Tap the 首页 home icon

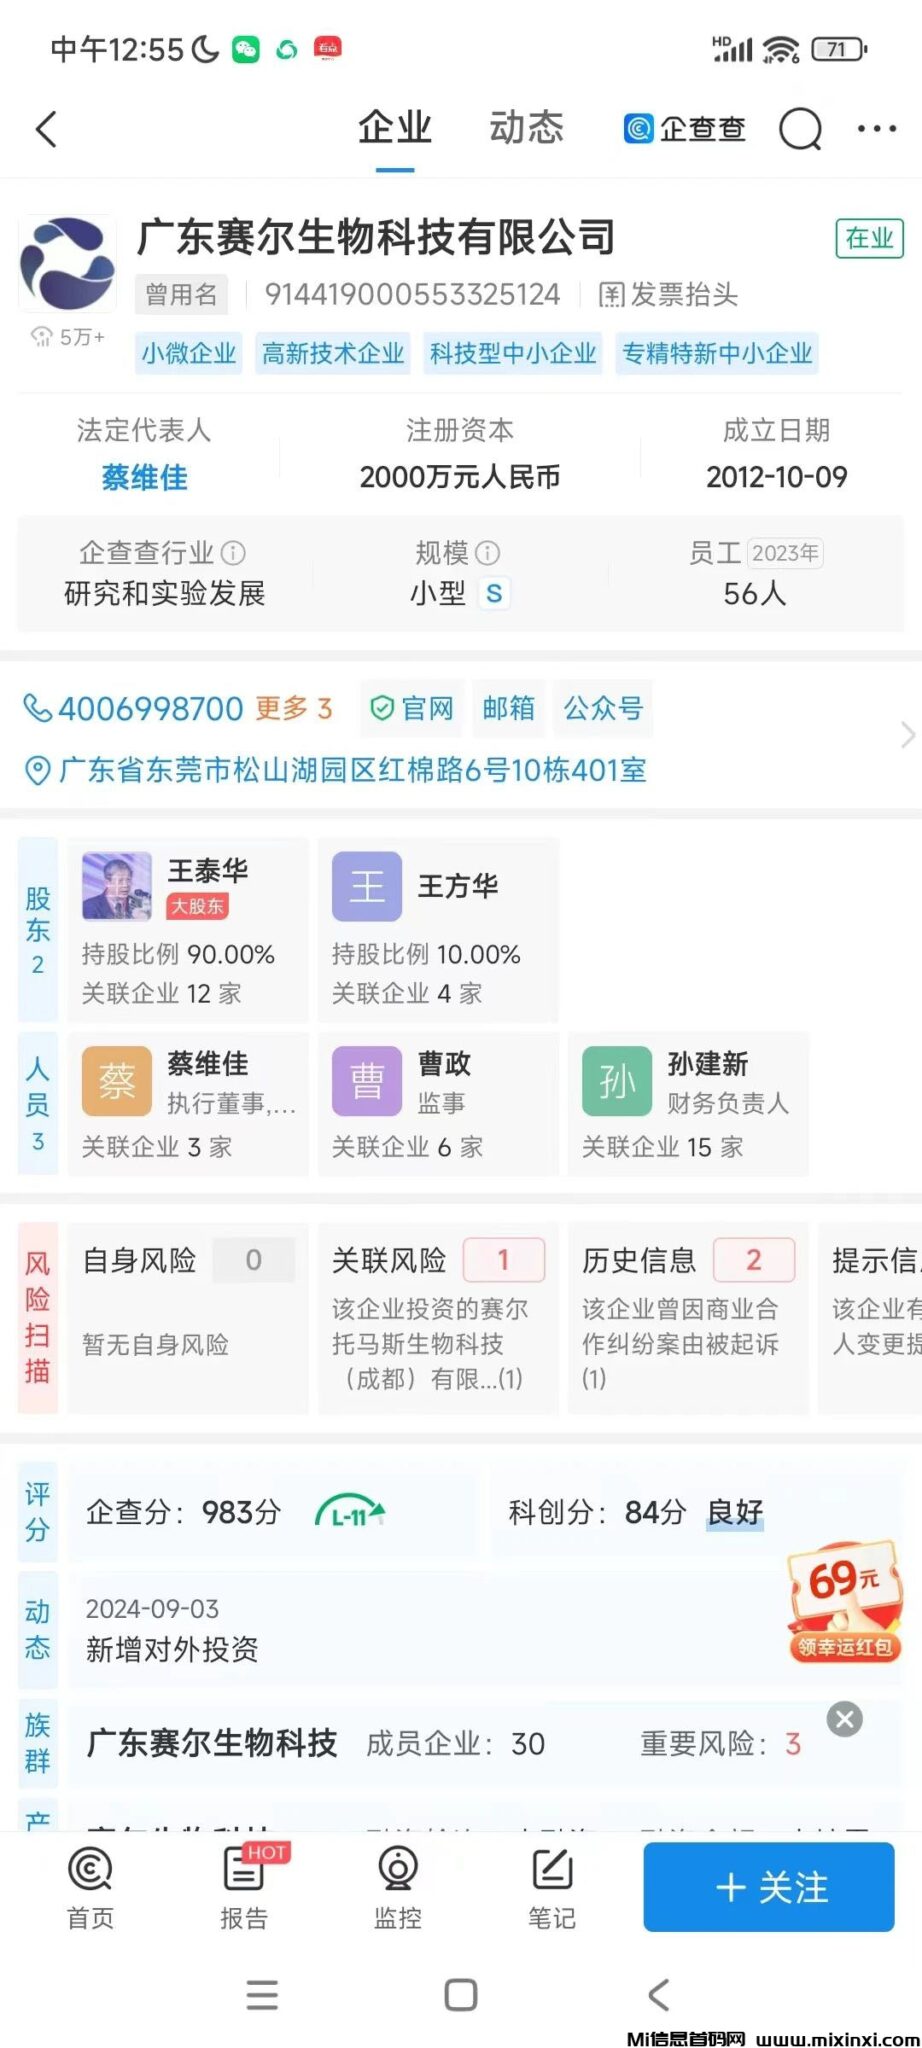point(90,1887)
